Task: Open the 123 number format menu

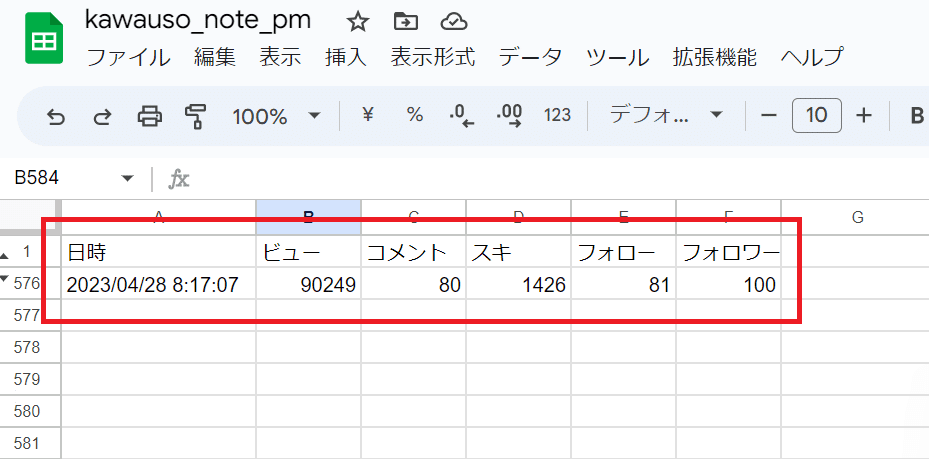Action: pyautogui.click(x=557, y=115)
